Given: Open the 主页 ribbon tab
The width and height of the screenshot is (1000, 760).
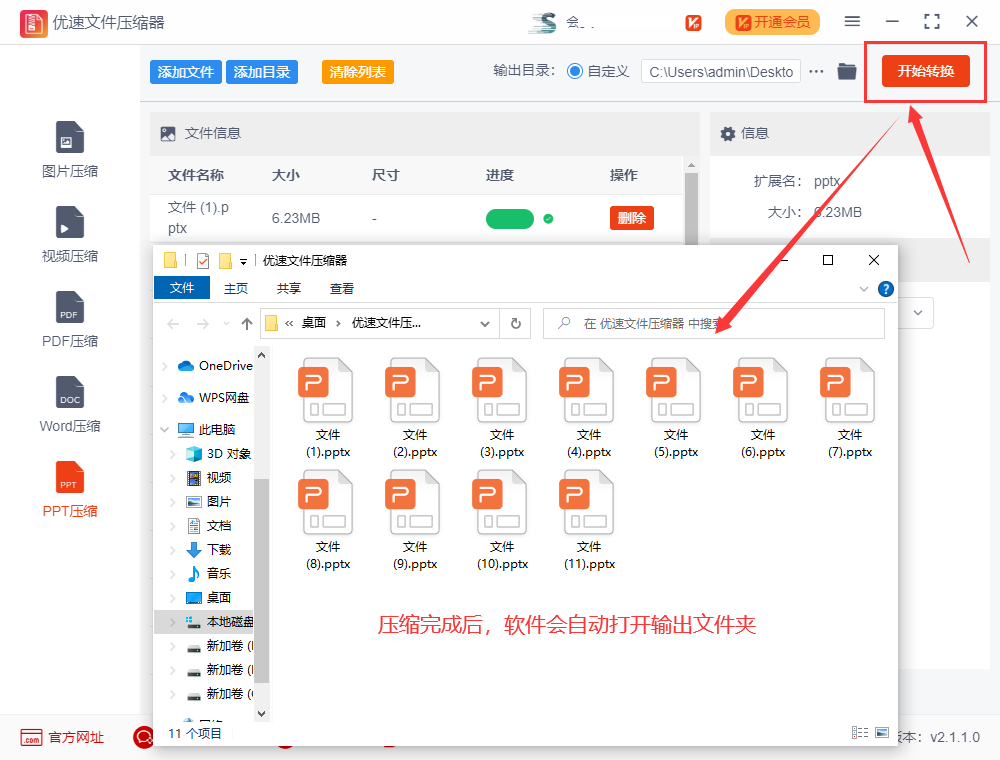Looking at the screenshot, I should tap(235, 289).
